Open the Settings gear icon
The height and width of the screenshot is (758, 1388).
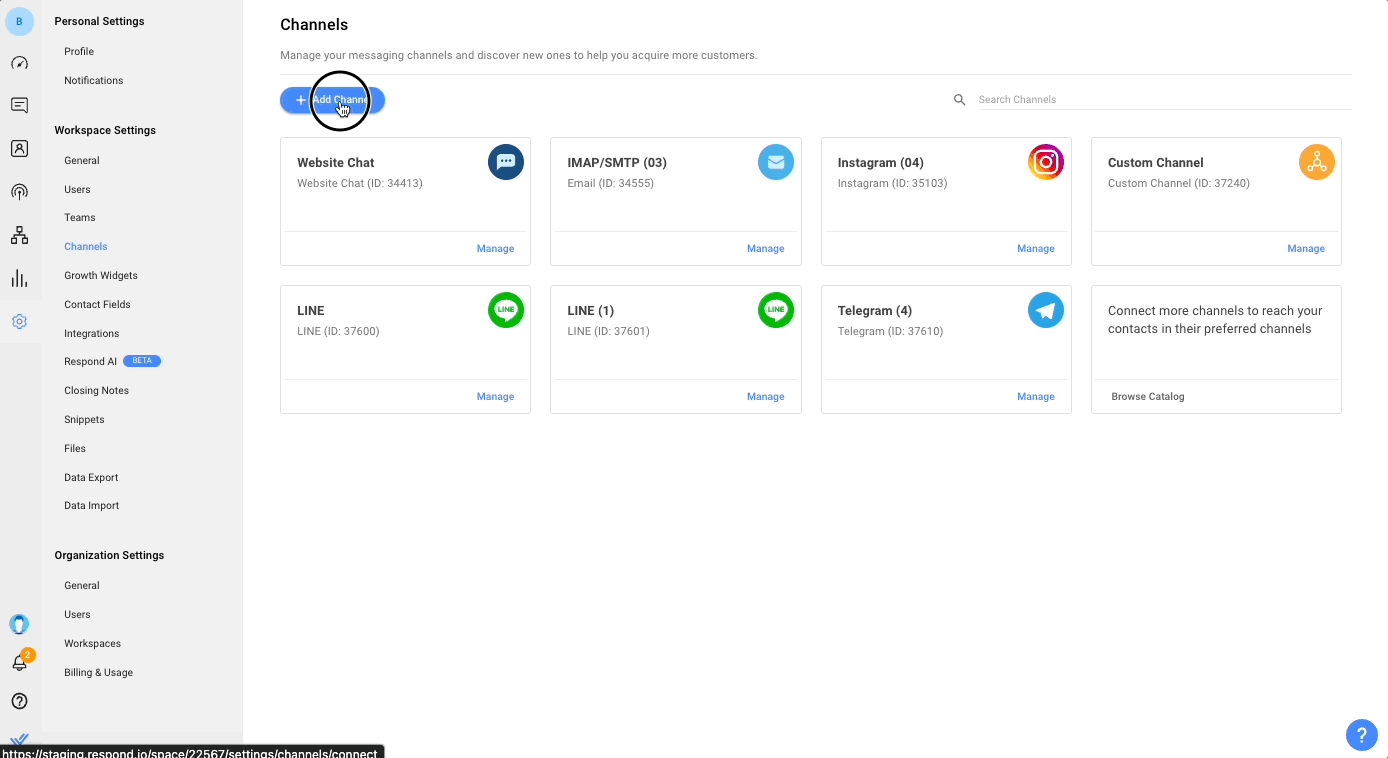20,321
